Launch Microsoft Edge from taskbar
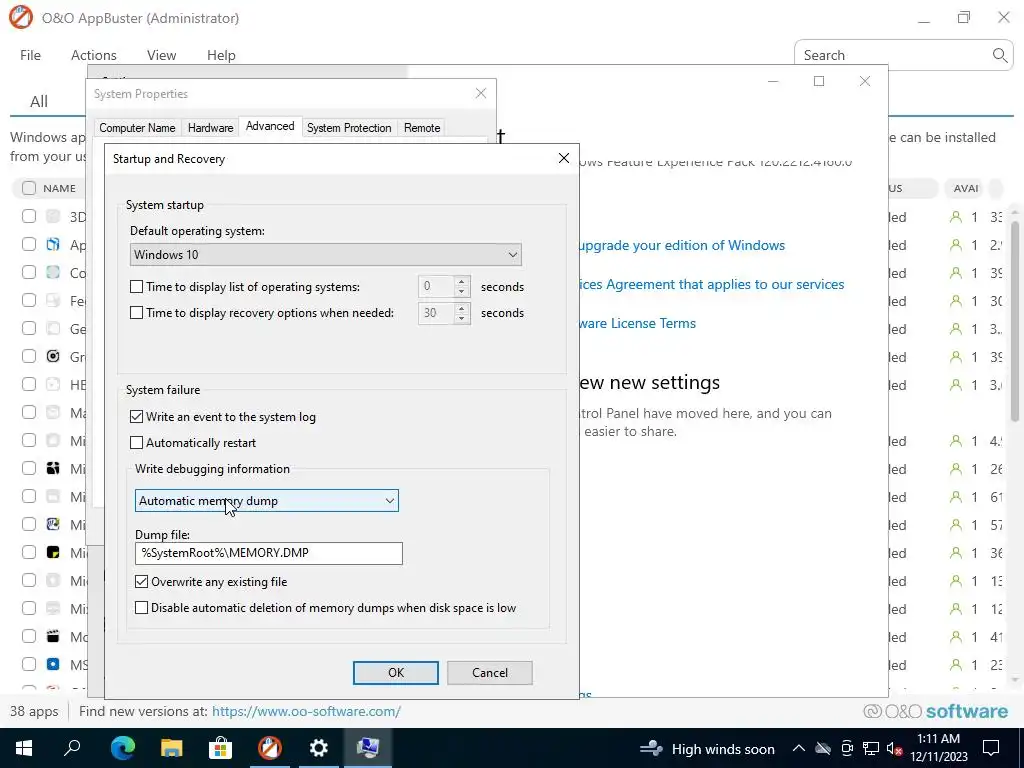This screenshot has height=768, width=1024. point(122,748)
